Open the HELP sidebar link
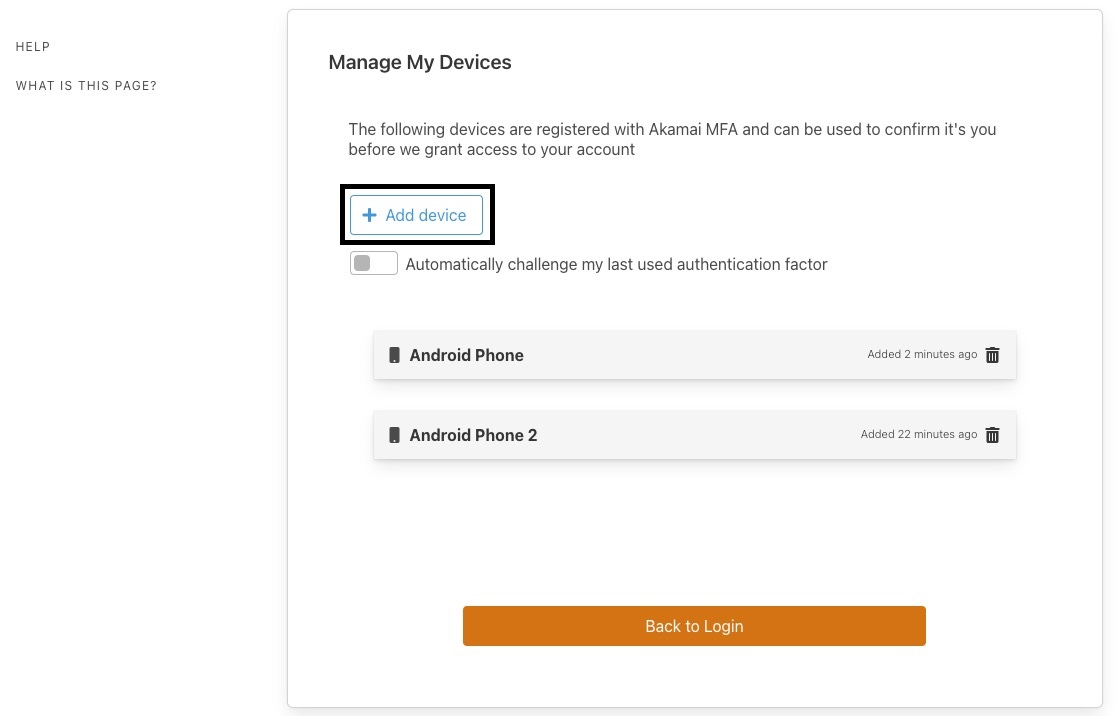 (x=33, y=47)
